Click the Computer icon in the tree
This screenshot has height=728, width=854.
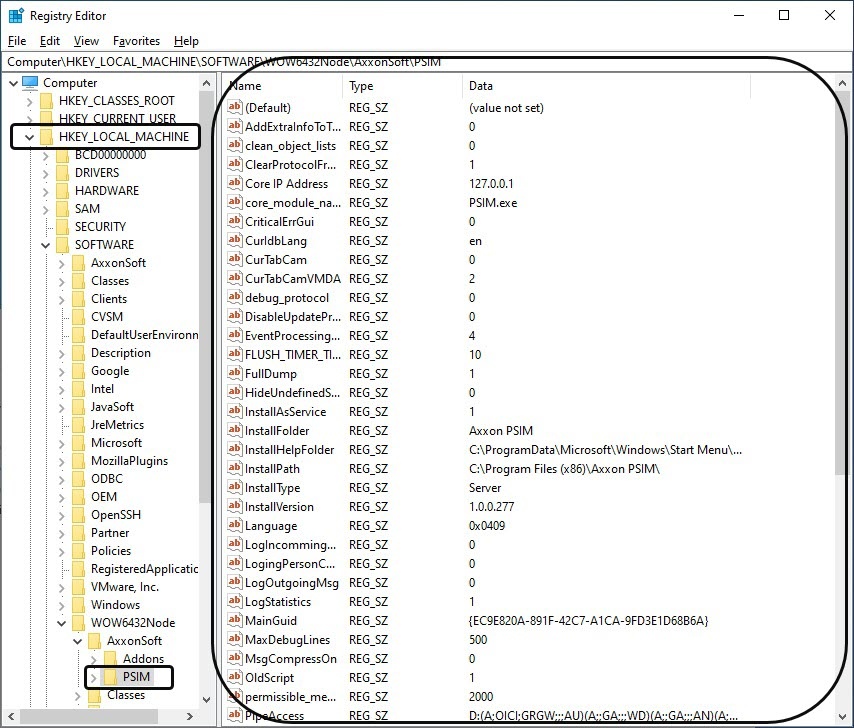point(30,83)
